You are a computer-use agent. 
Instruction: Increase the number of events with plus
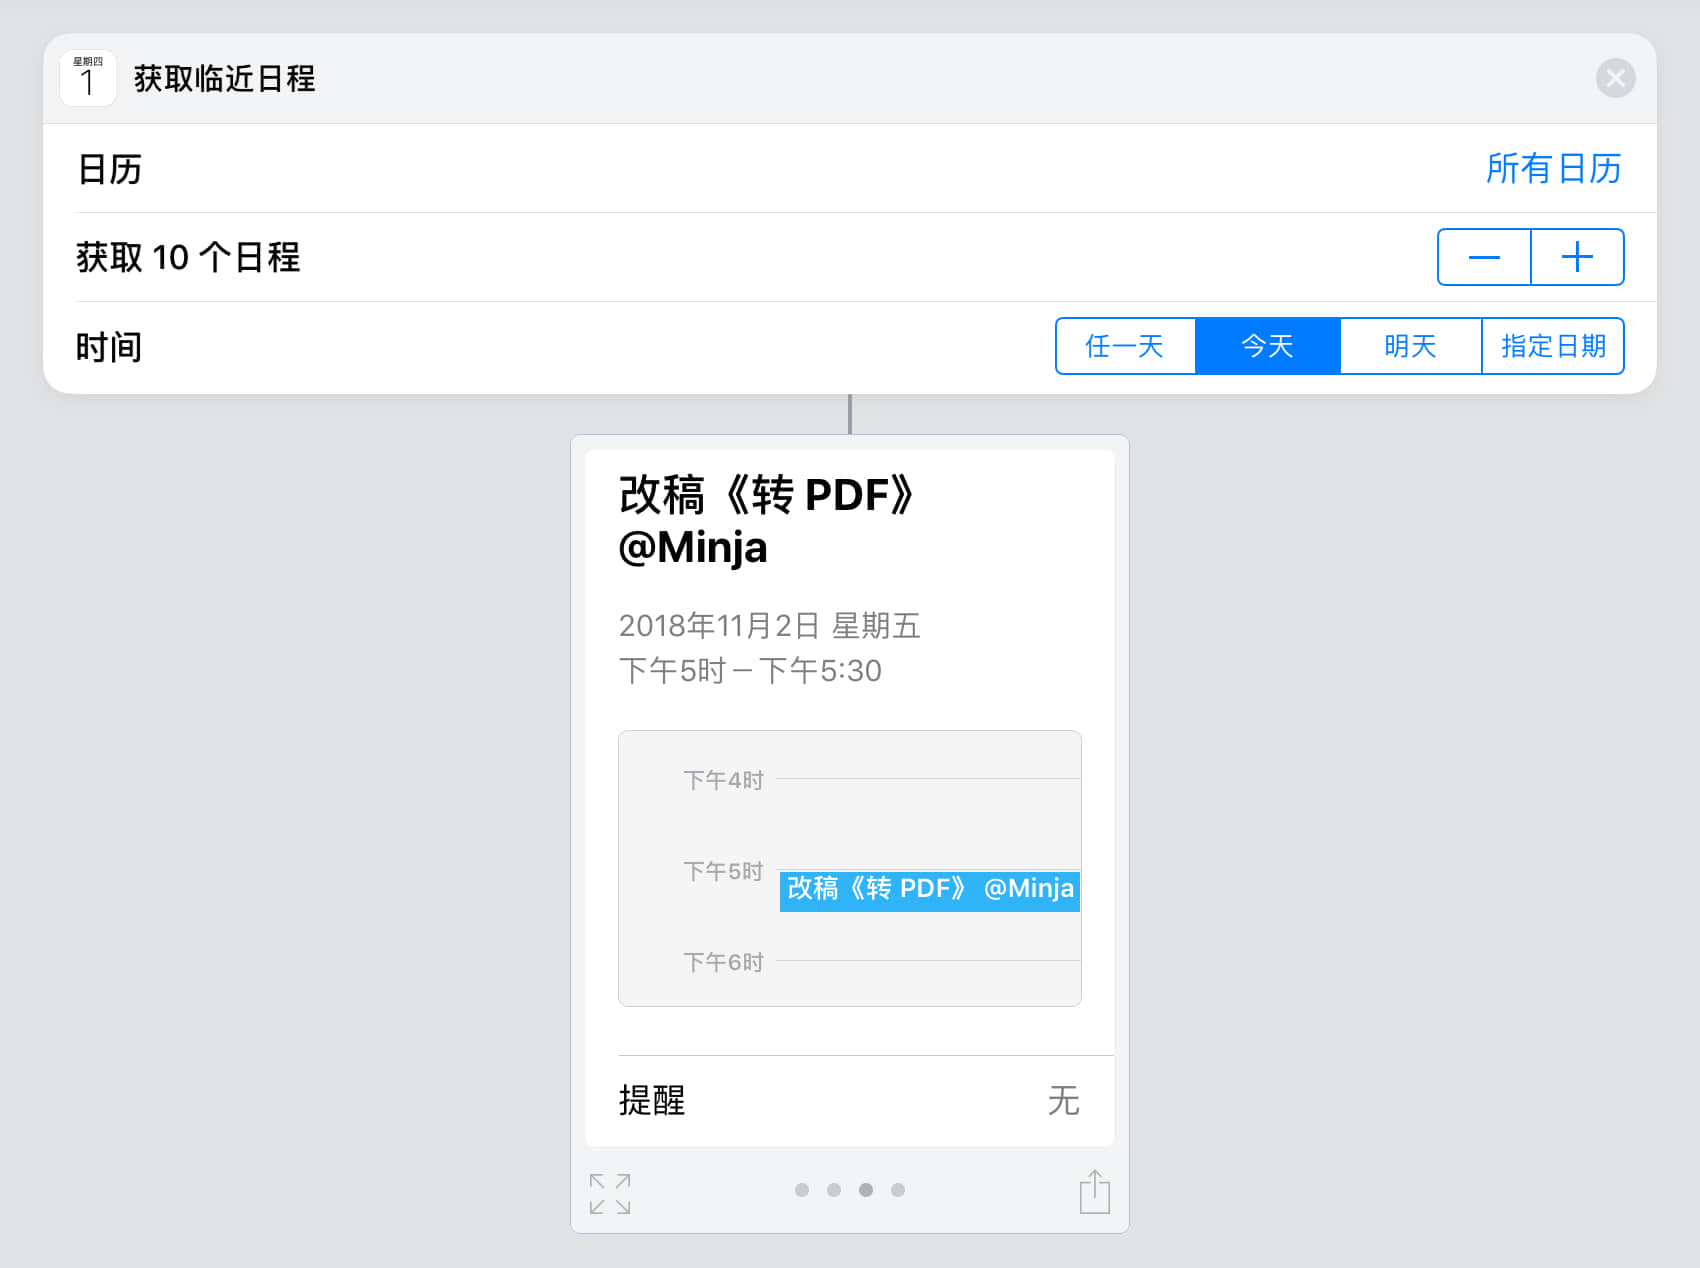click(x=1577, y=257)
